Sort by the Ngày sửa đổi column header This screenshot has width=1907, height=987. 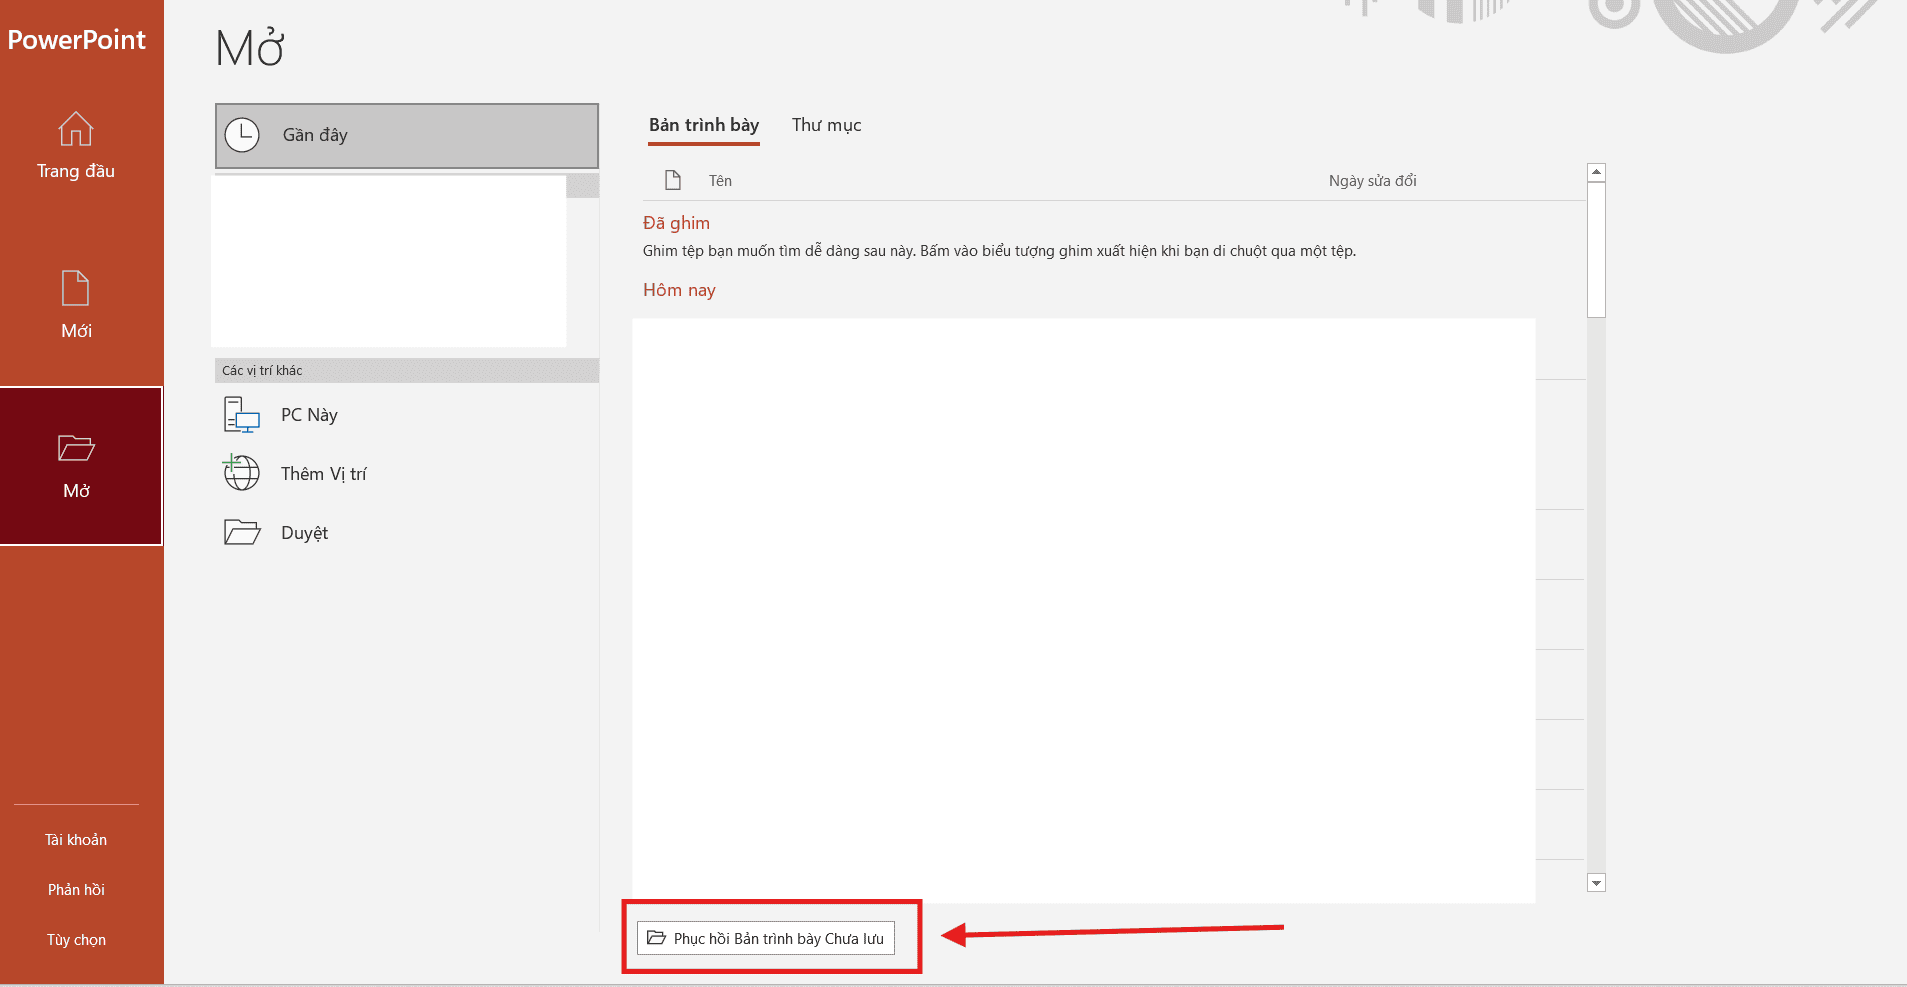pyautogui.click(x=1372, y=181)
